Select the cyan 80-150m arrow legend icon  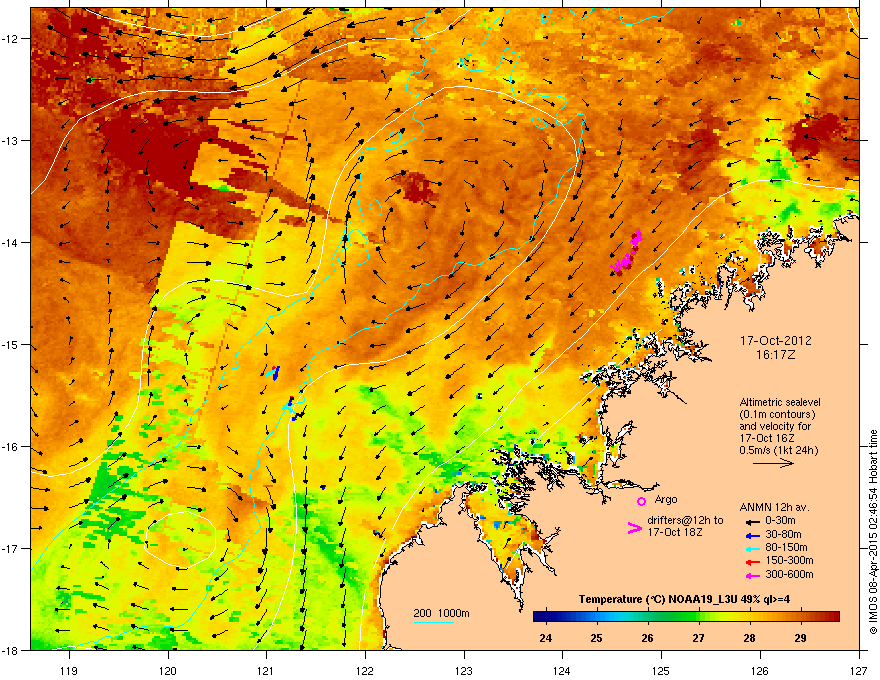[x=753, y=548]
